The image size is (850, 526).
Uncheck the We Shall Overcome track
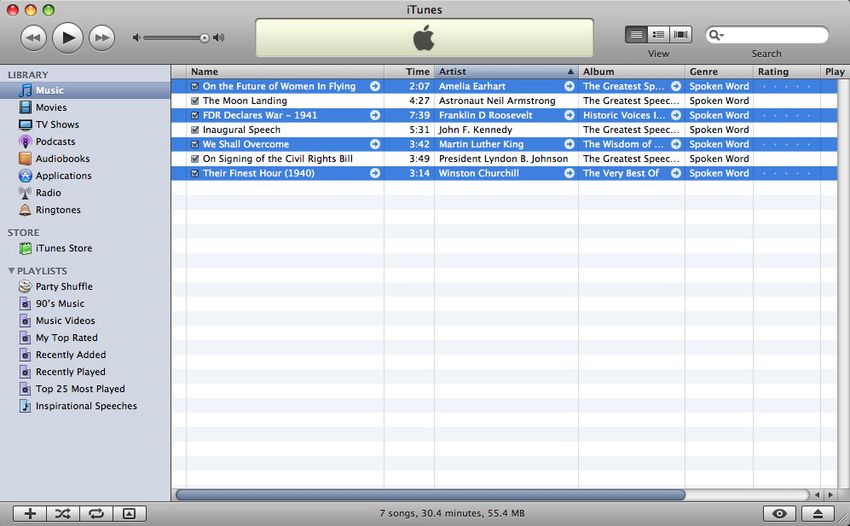pyautogui.click(x=195, y=144)
